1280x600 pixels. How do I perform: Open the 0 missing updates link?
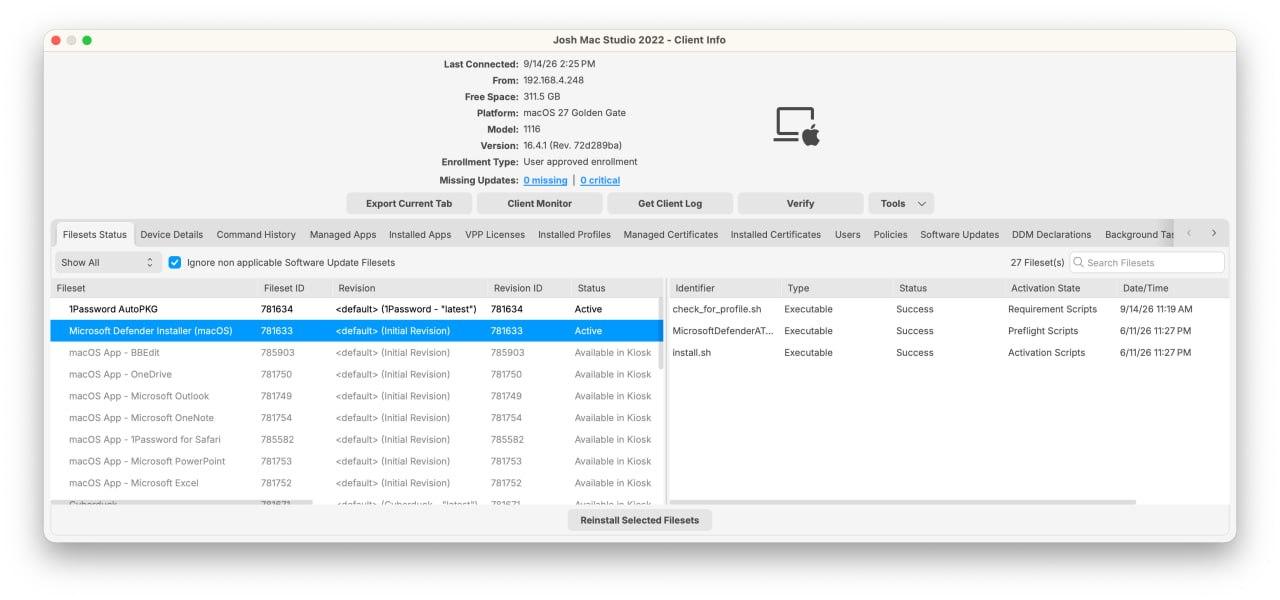click(545, 180)
